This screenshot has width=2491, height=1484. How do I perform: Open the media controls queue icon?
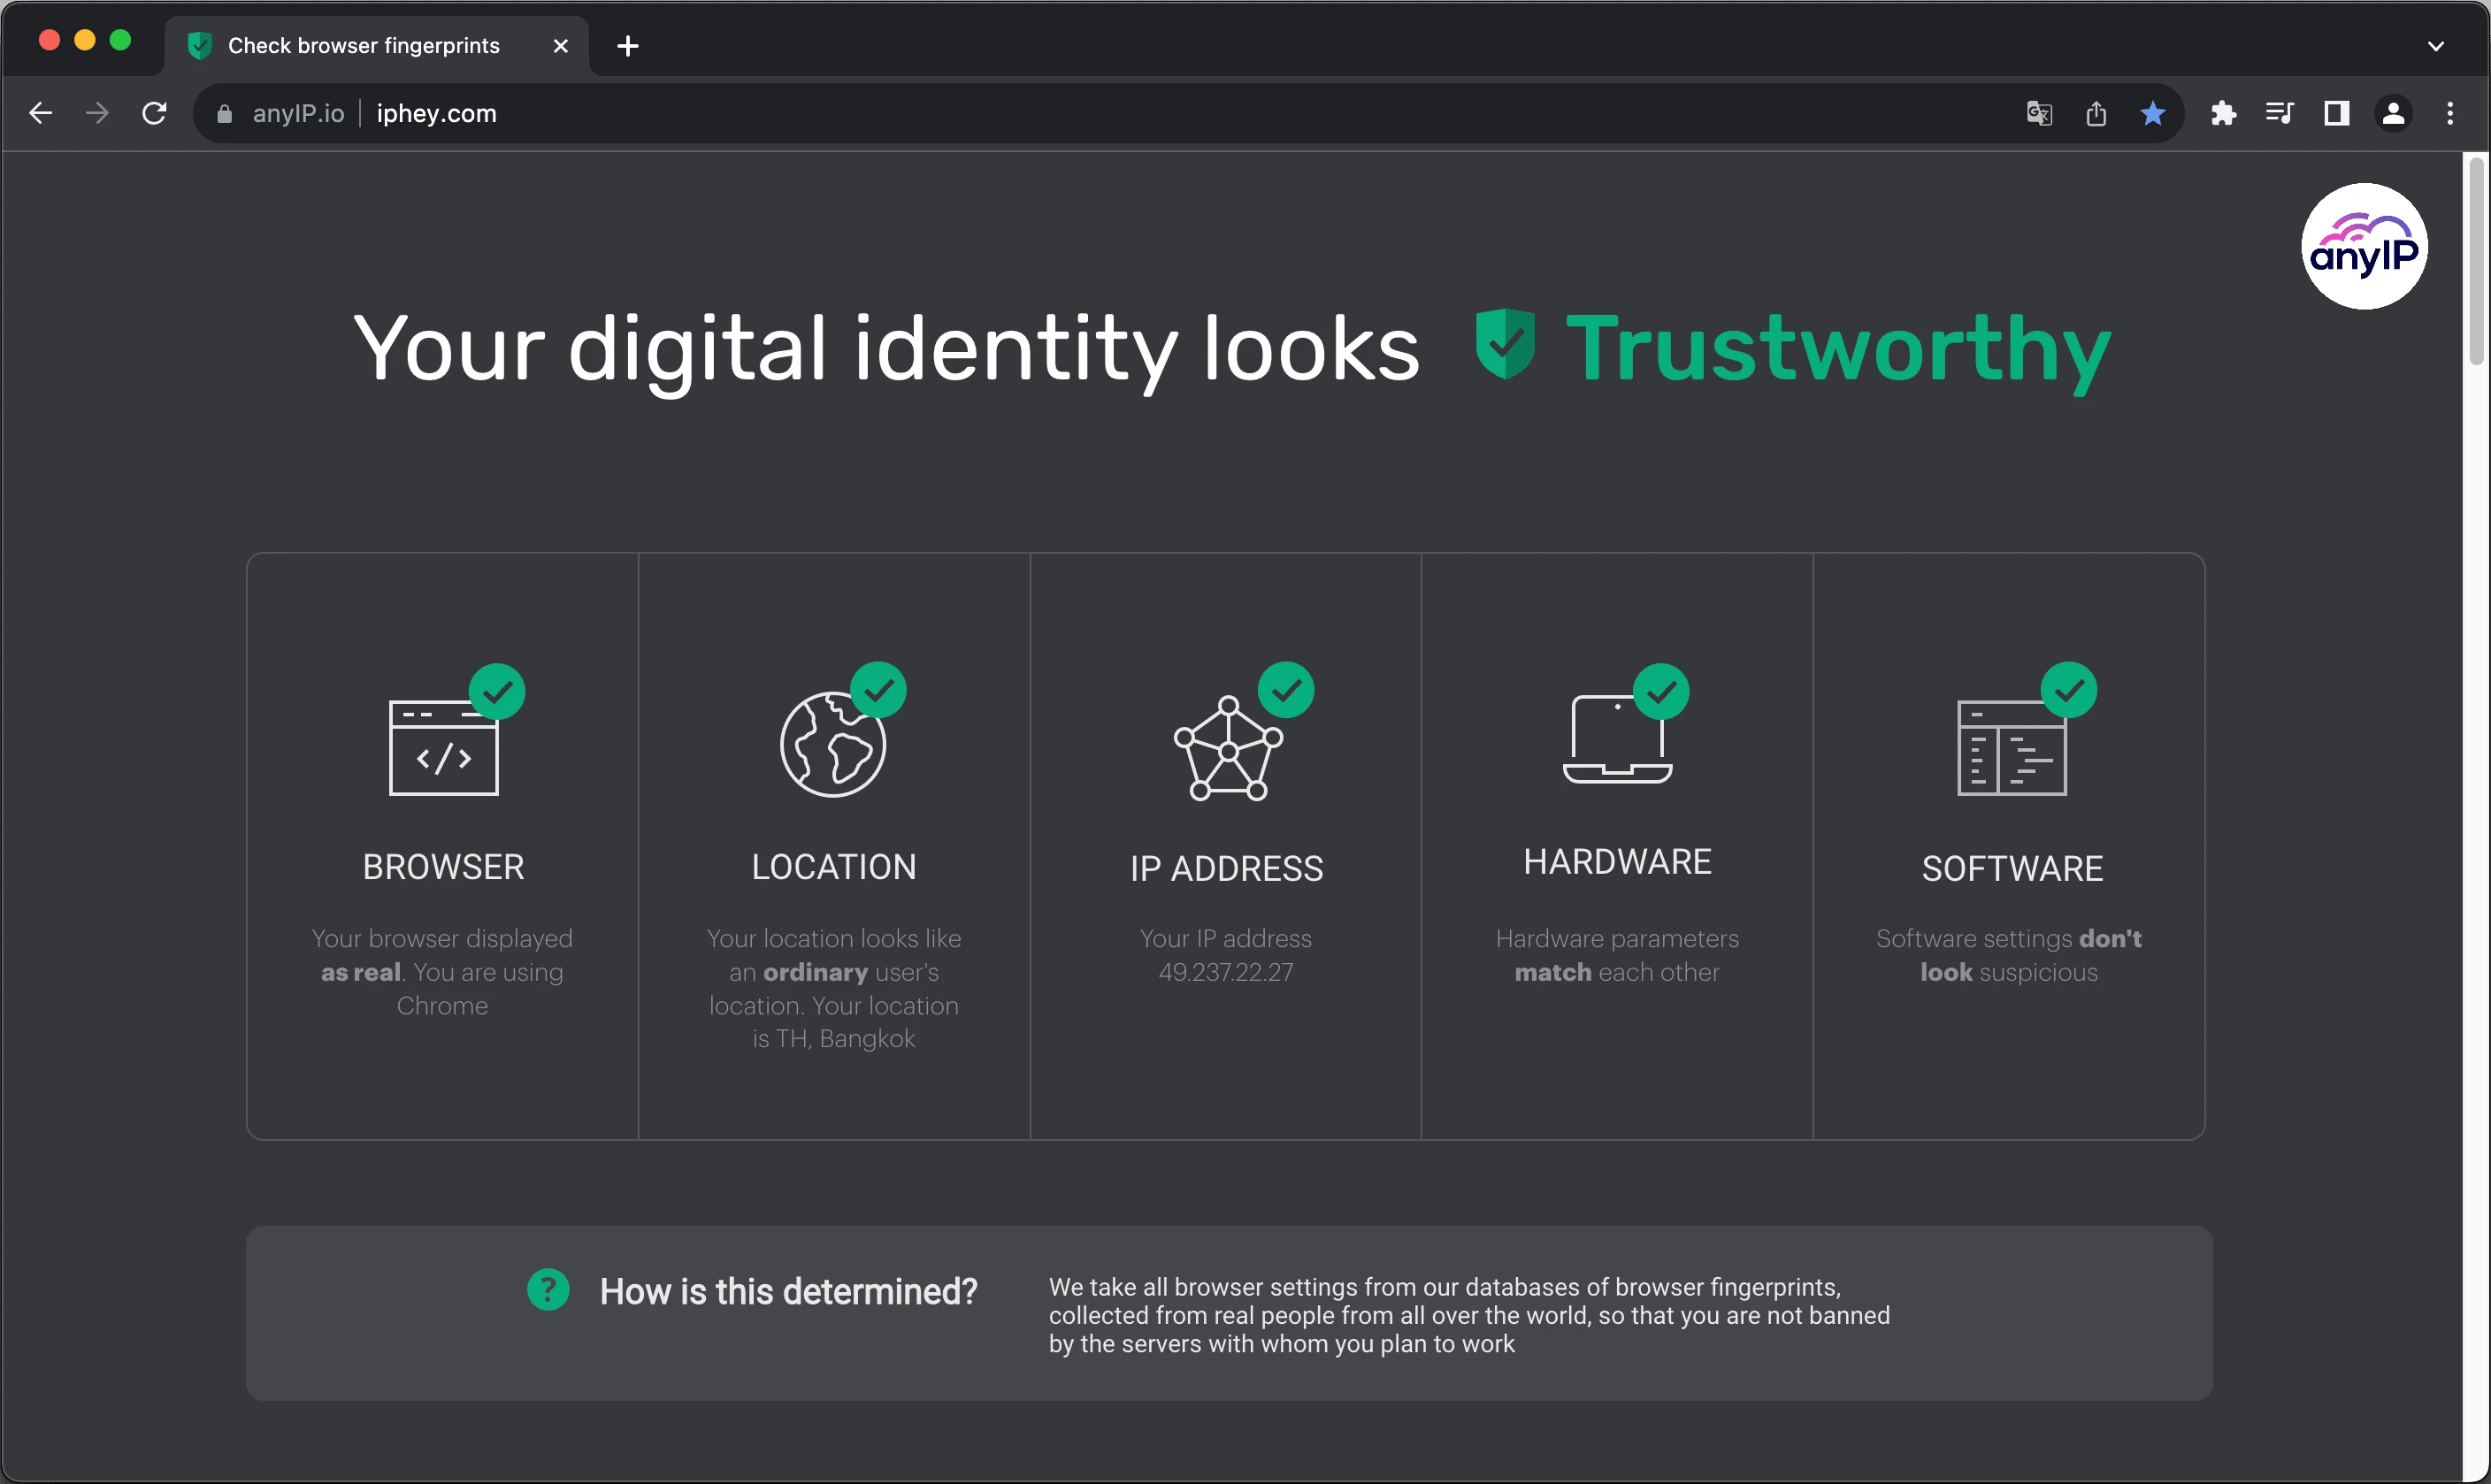[x=2279, y=114]
